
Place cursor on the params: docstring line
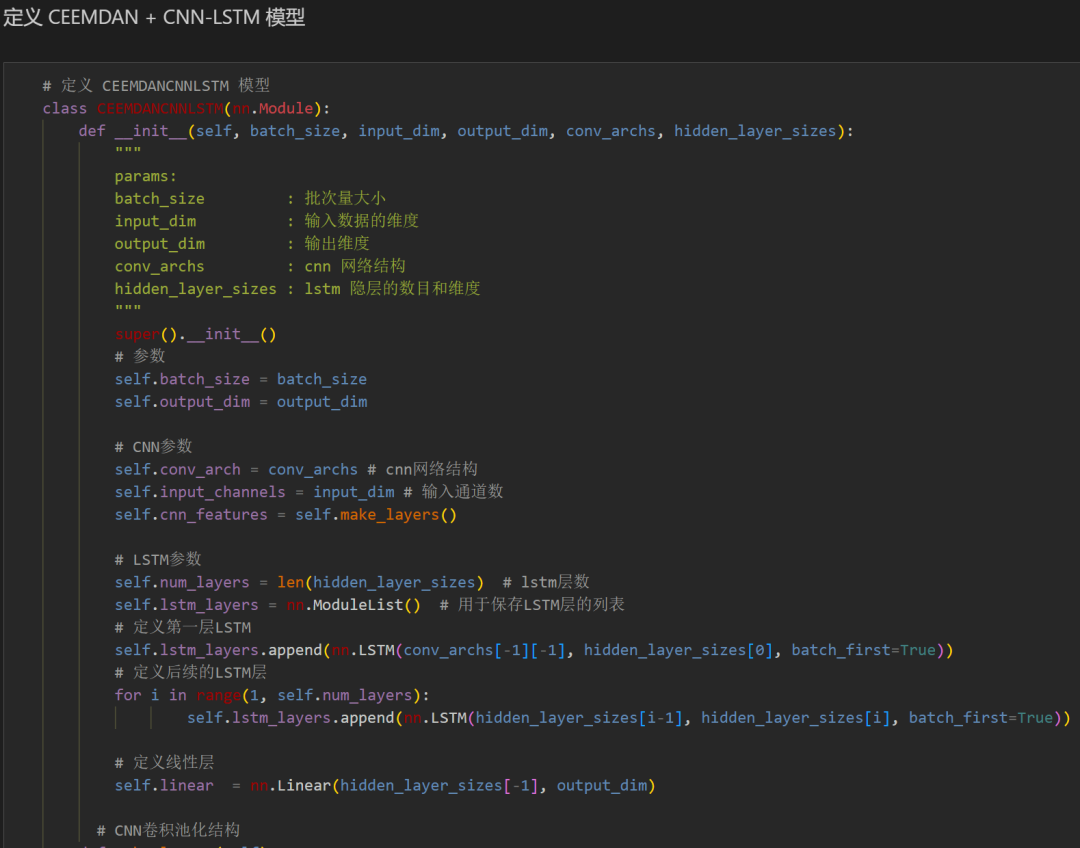coord(145,176)
